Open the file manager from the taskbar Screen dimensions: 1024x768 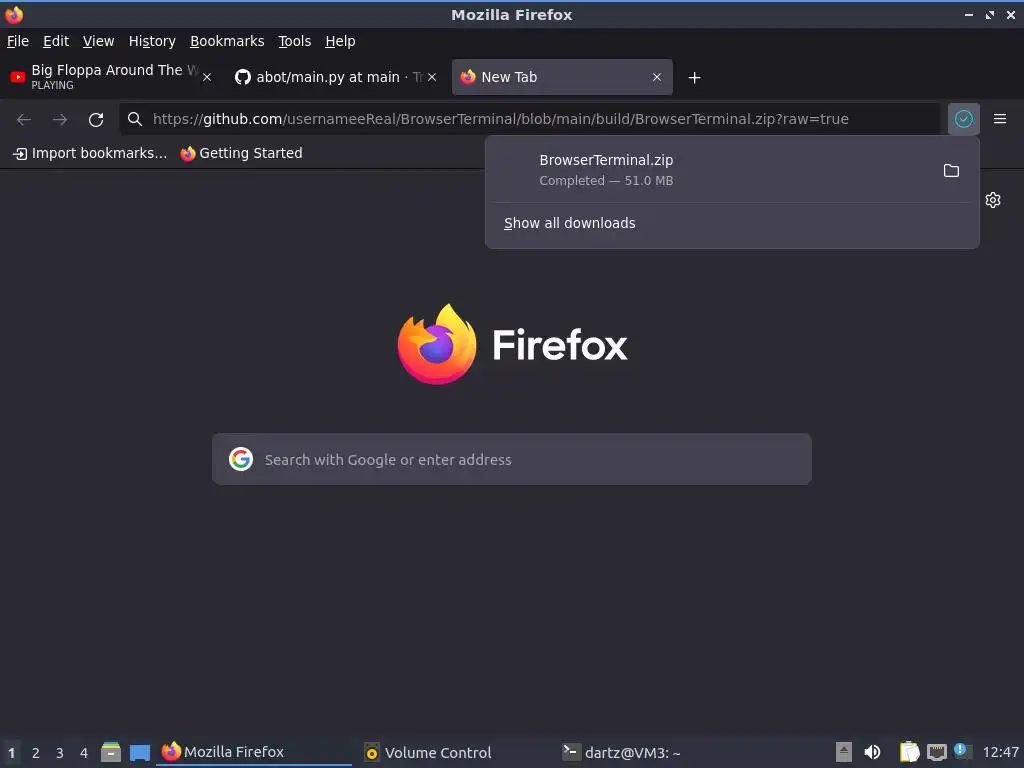(110, 752)
